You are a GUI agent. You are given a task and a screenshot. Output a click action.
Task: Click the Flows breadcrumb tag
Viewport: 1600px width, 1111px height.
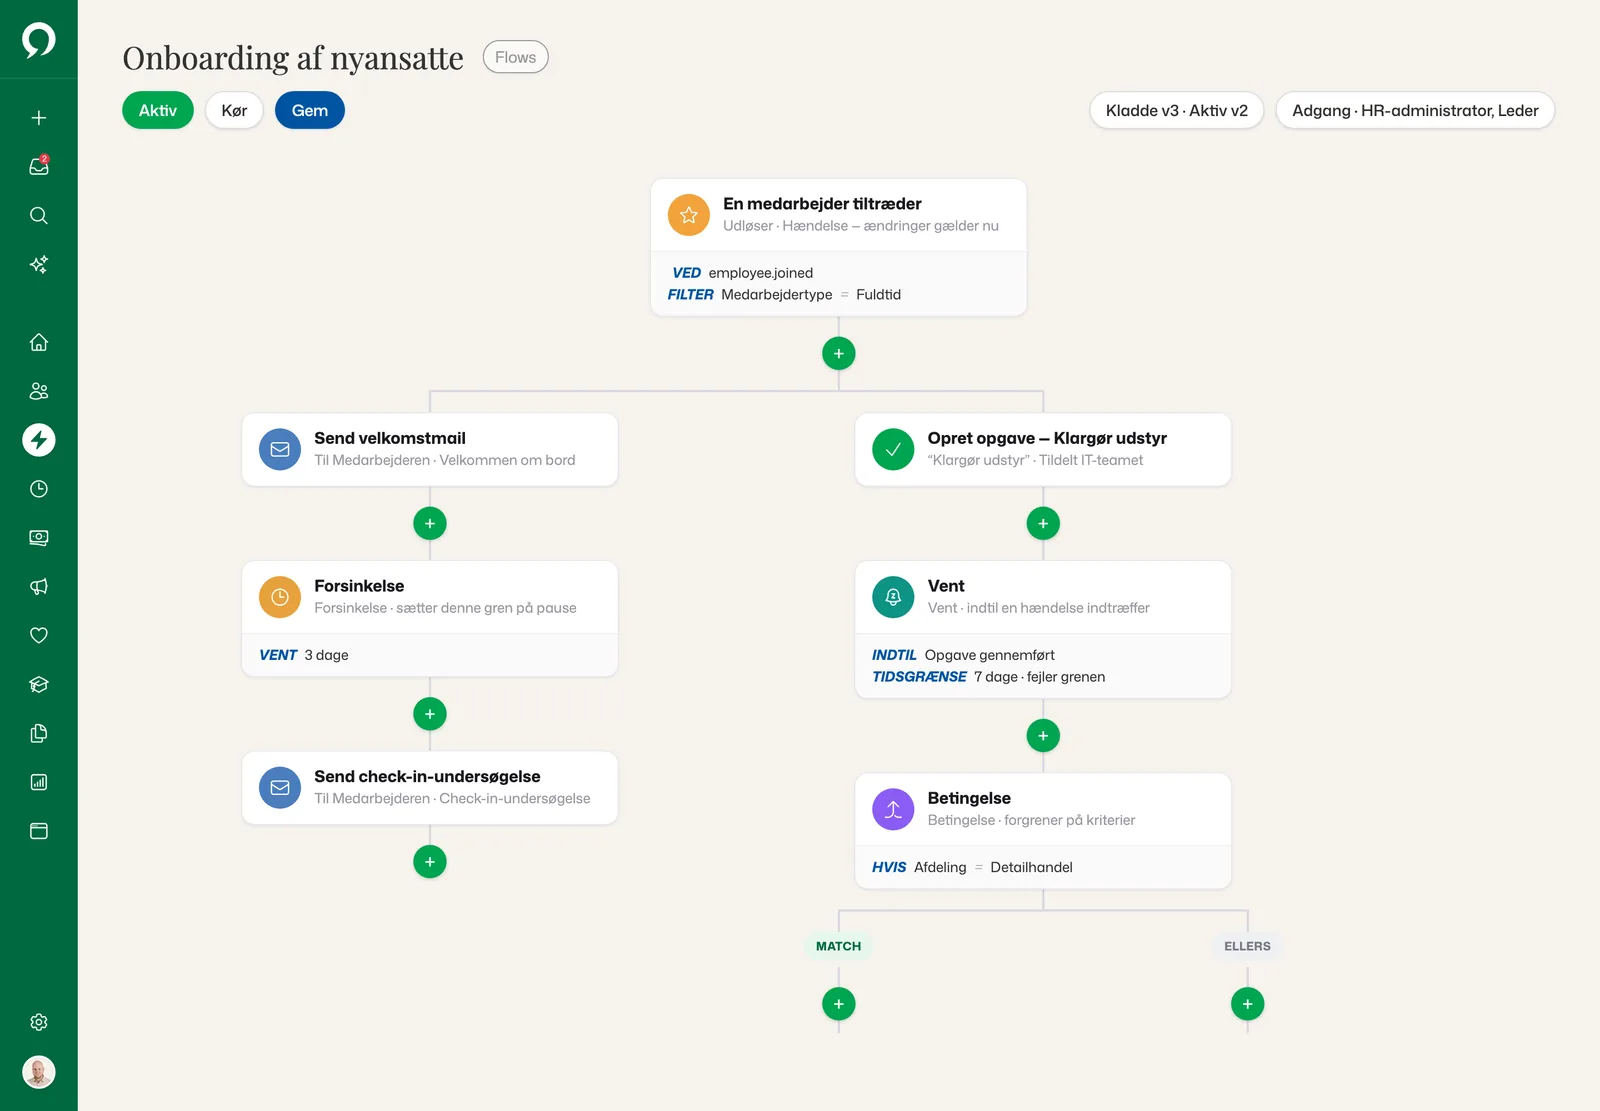[x=516, y=57]
